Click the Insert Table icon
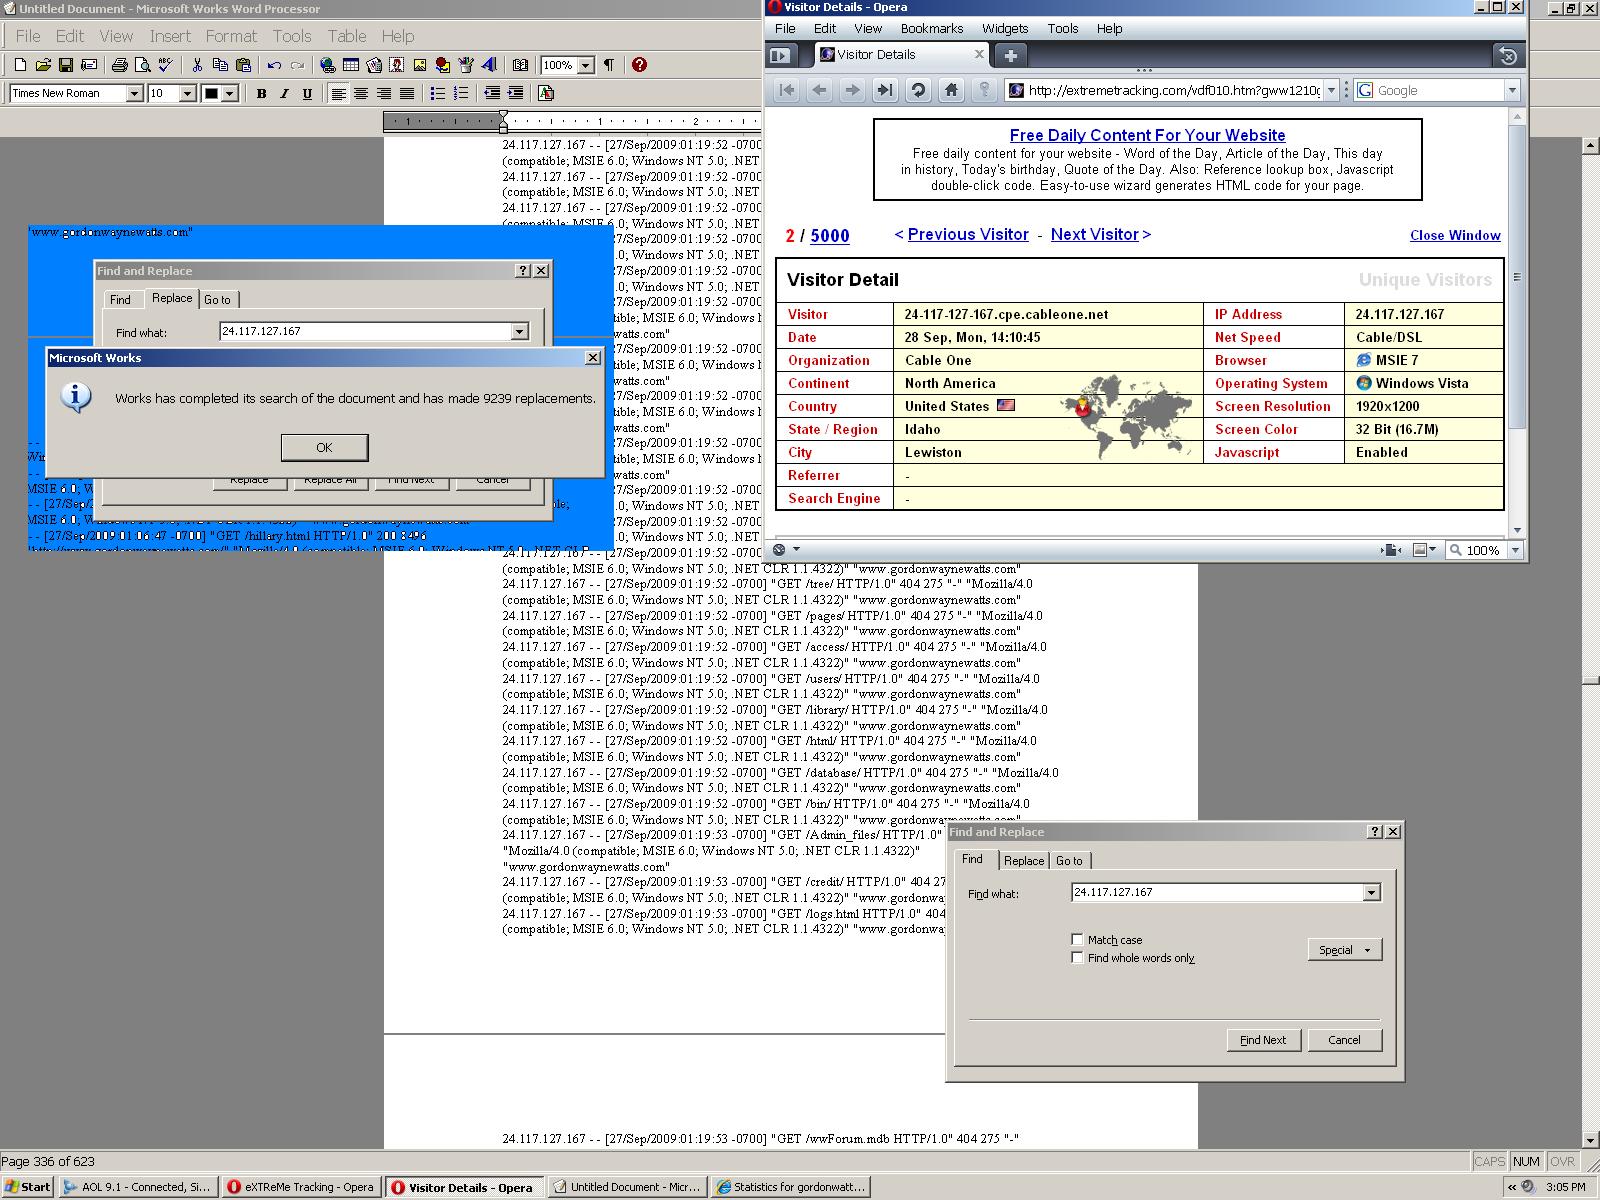This screenshot has width=1600, height=1200. coord(350,65)
